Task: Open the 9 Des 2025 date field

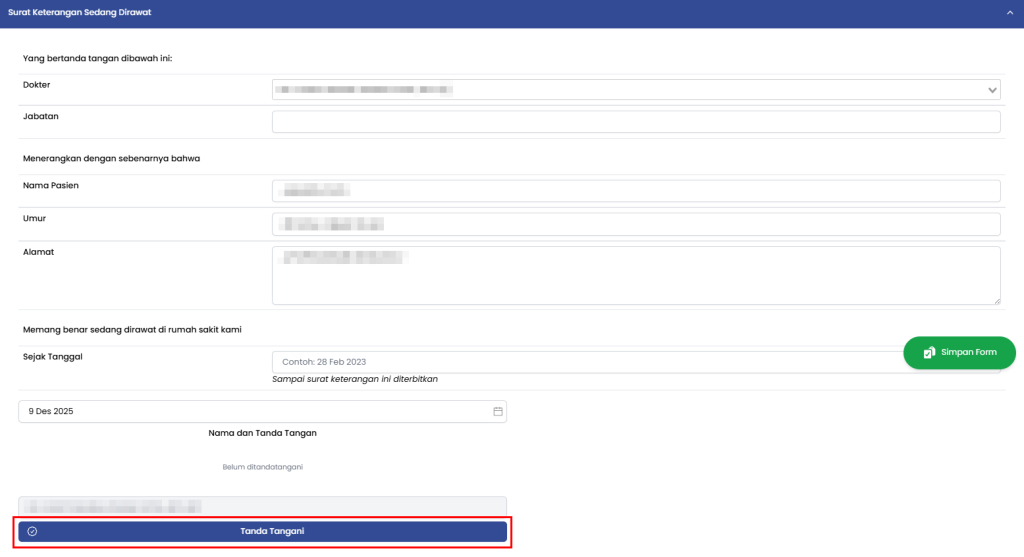Action: tap(250, 411)
